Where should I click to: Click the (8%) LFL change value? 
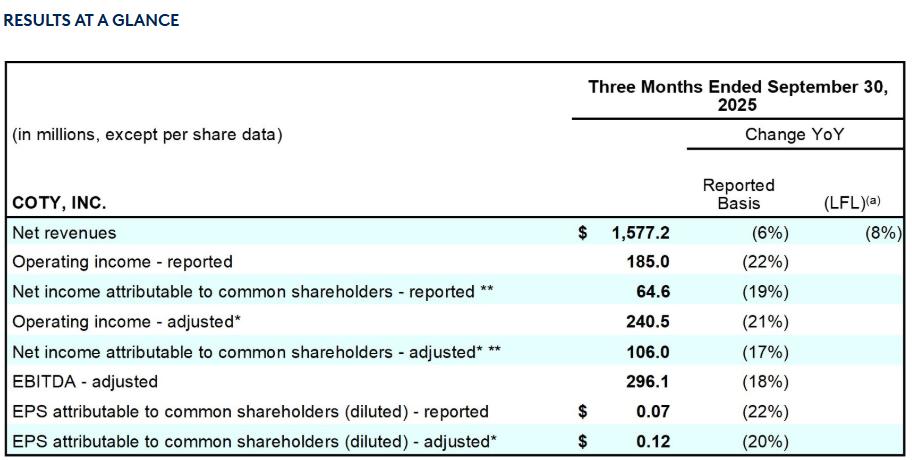(883, 233)
